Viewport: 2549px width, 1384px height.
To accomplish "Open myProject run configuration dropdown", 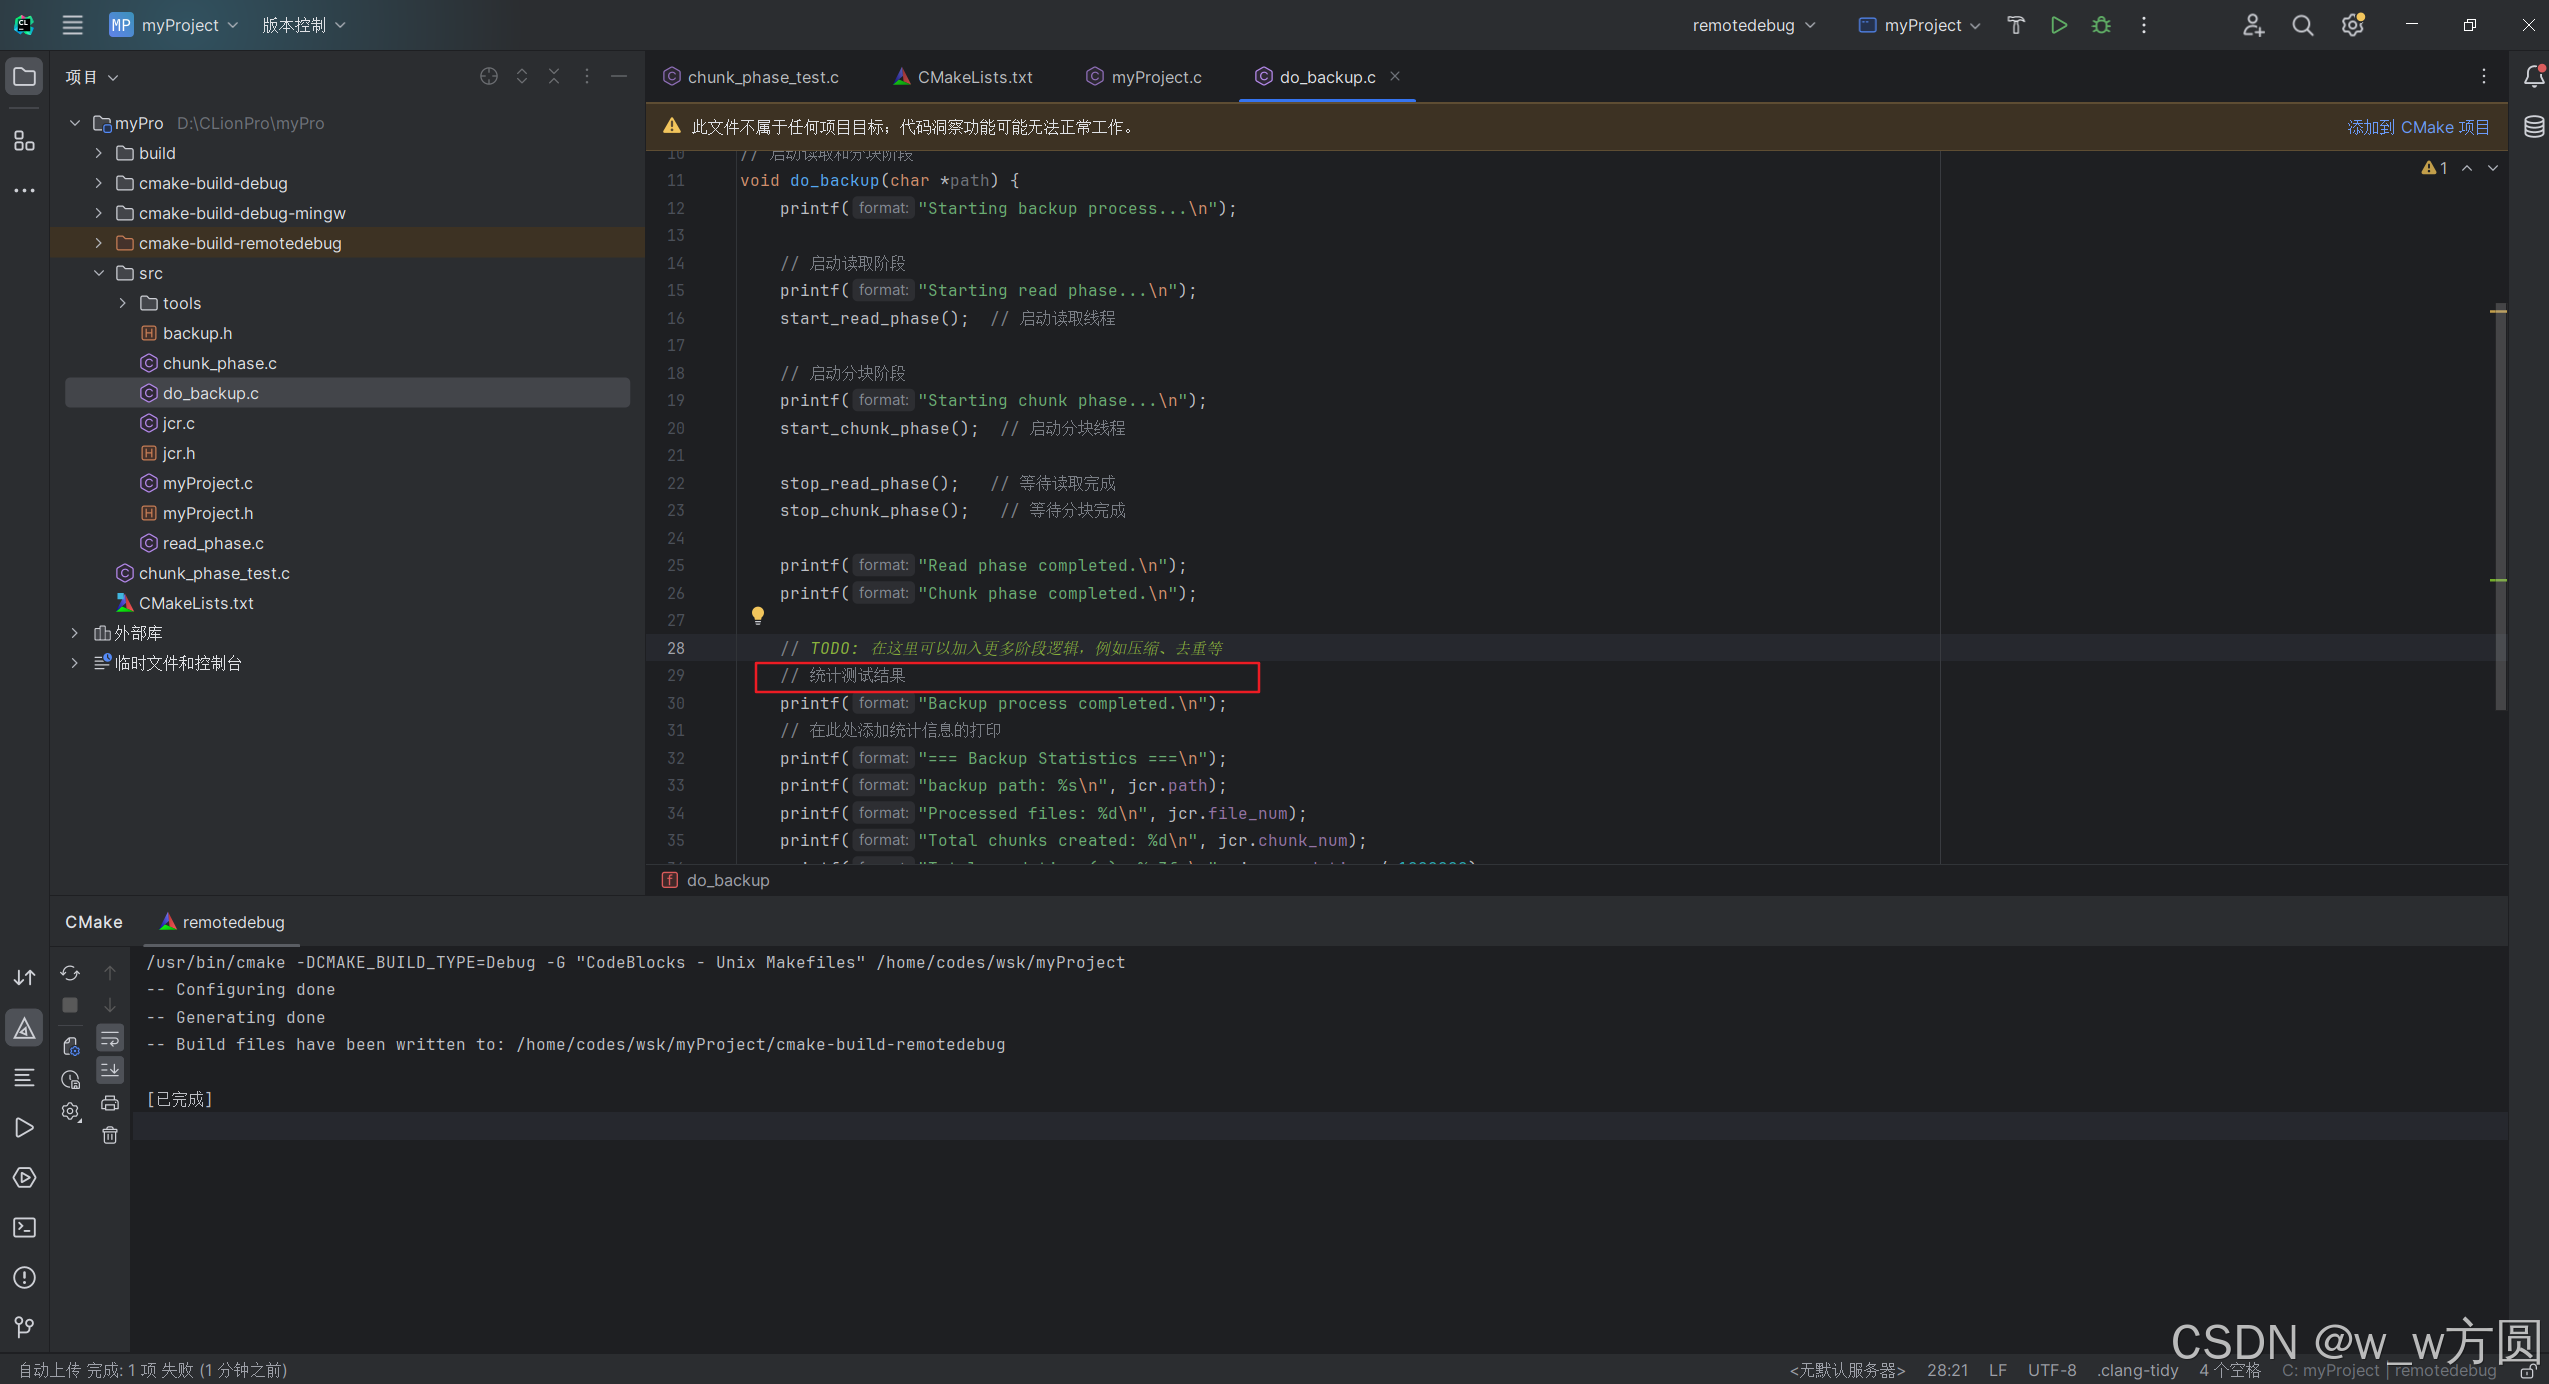I will click(x=1920, y=25).
